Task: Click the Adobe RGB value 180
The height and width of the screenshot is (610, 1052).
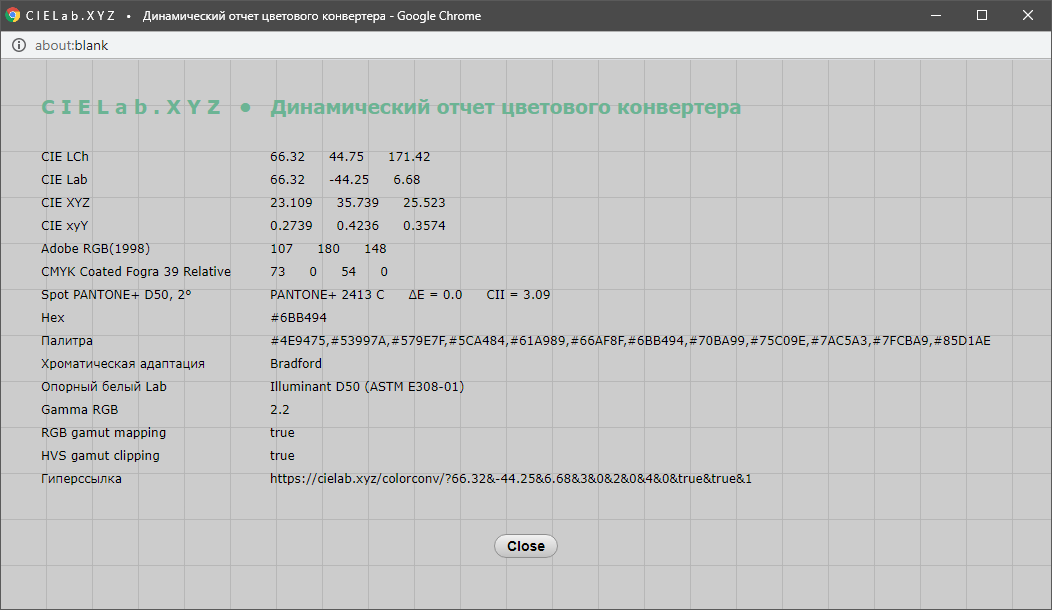Action: point(328,248)
